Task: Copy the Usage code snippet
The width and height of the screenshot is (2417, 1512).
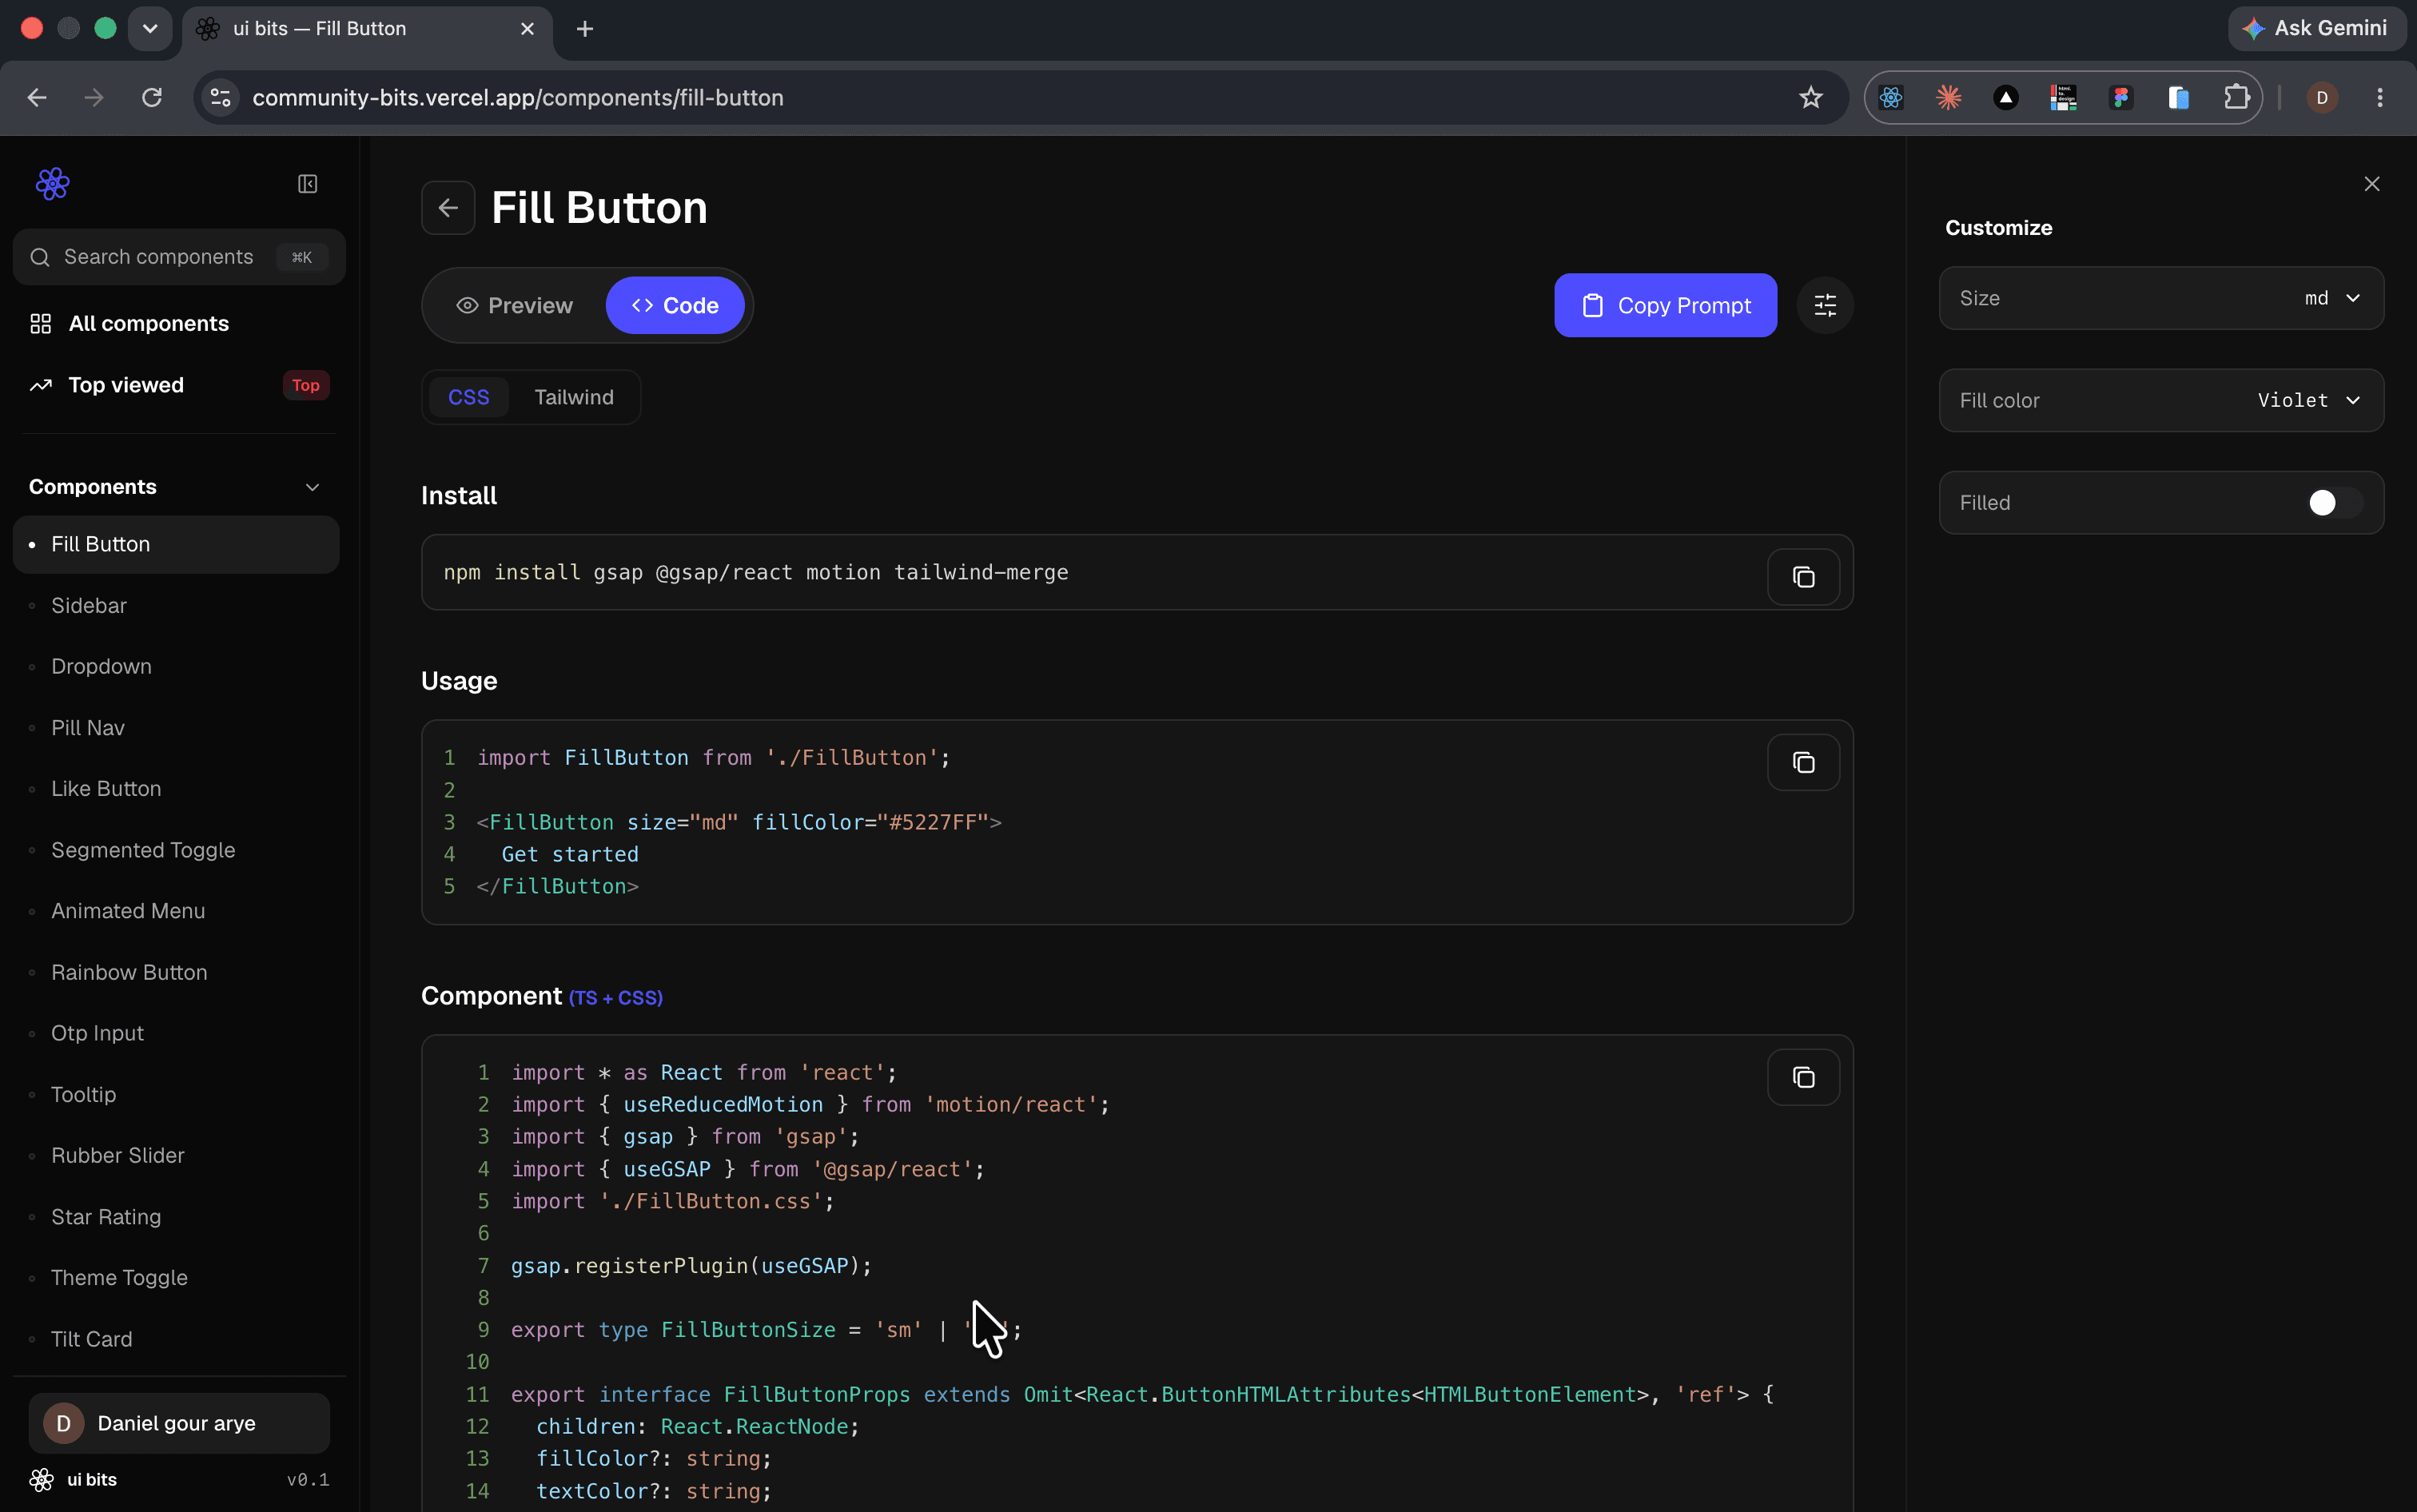Action: click(1803, 763)
